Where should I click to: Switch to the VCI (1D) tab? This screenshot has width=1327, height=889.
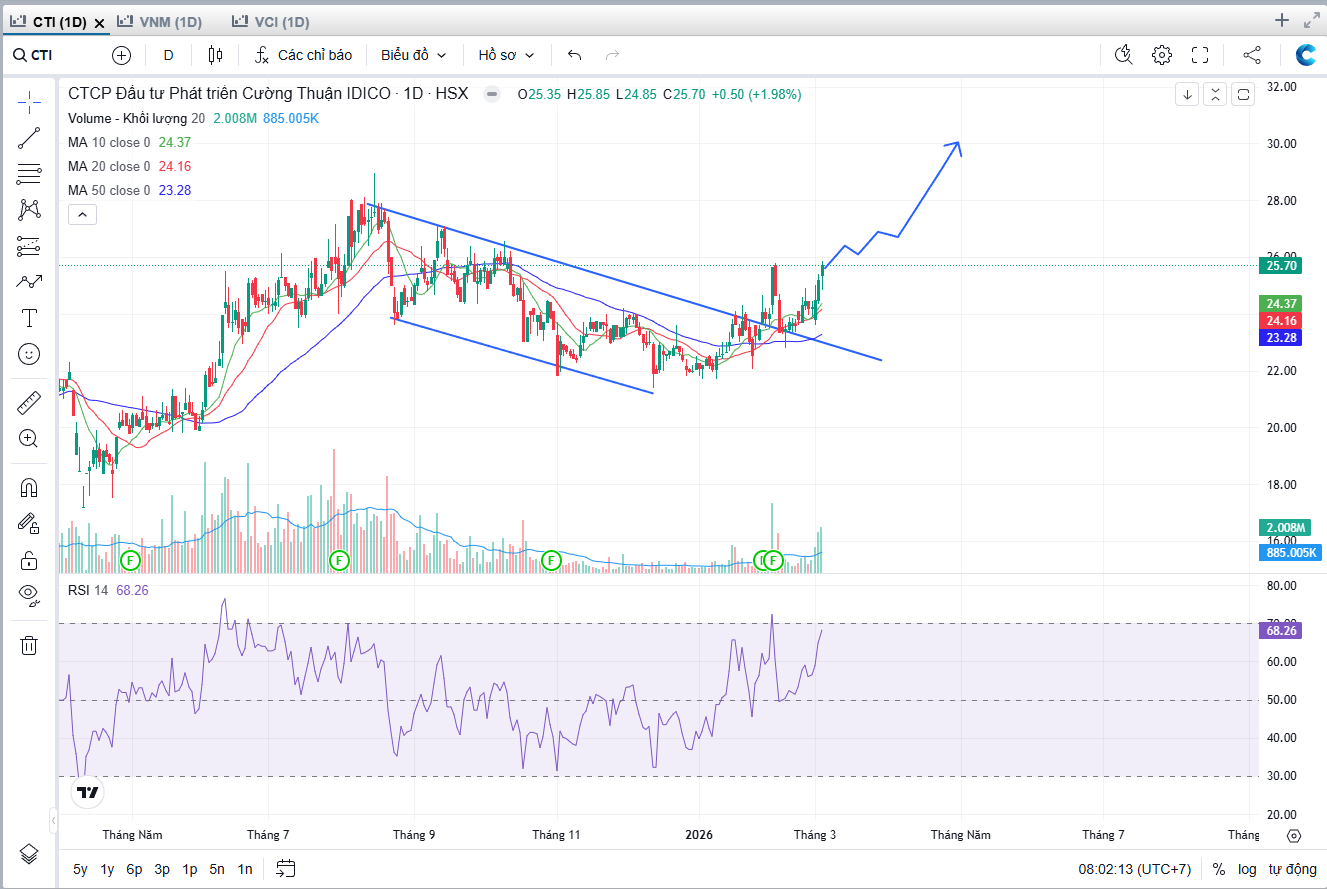270,21
